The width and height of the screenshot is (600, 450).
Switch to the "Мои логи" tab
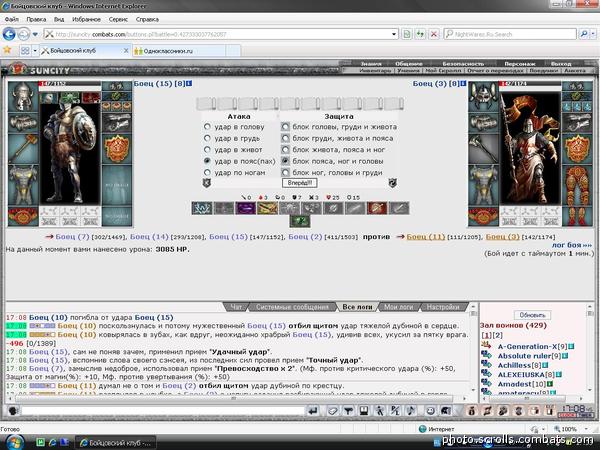click(x=398, y=307)
